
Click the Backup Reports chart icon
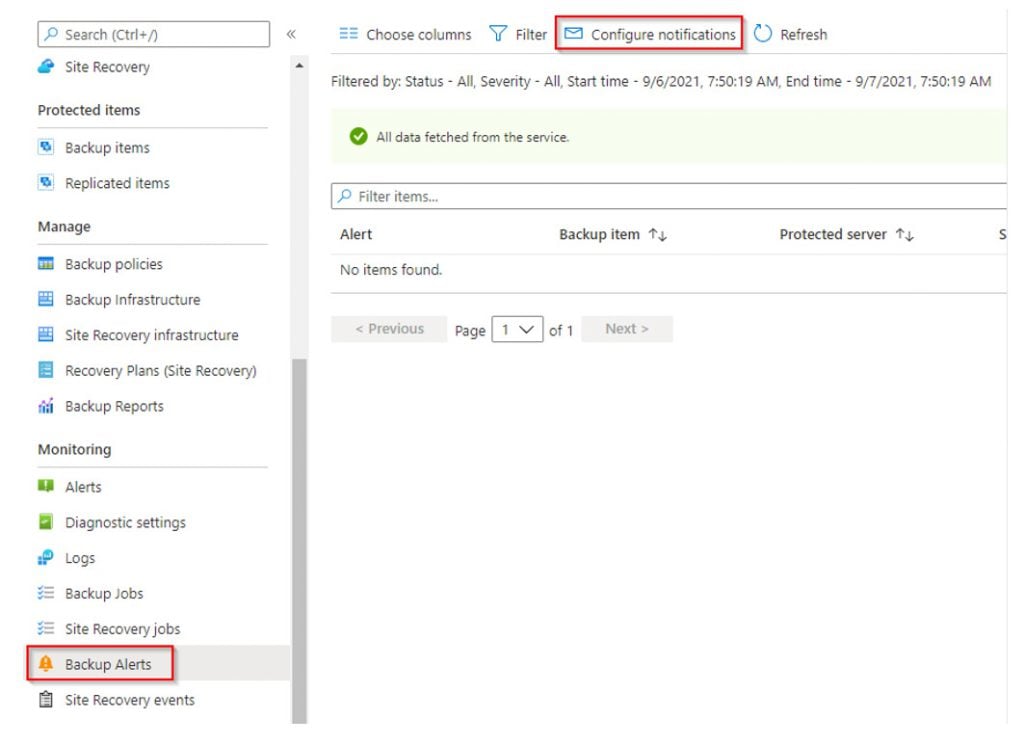pos(45,406)
